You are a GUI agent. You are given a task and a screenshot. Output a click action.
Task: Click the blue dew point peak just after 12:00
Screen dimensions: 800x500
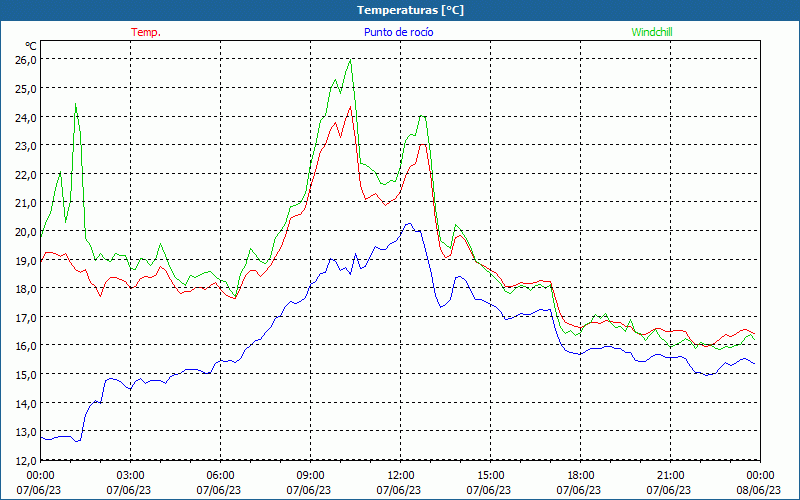click(x=409, y=223)
